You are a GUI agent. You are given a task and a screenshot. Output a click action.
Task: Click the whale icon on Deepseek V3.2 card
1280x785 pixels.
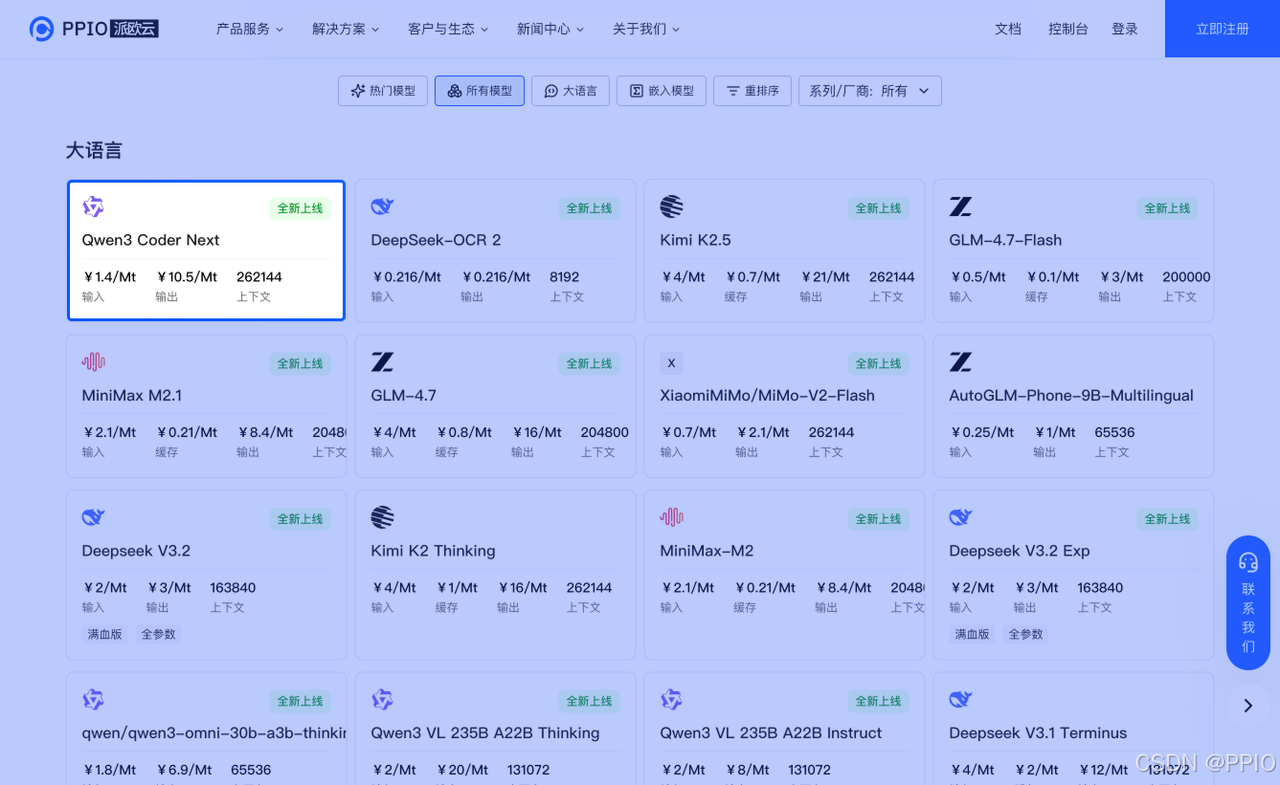[x=93, y=517]
